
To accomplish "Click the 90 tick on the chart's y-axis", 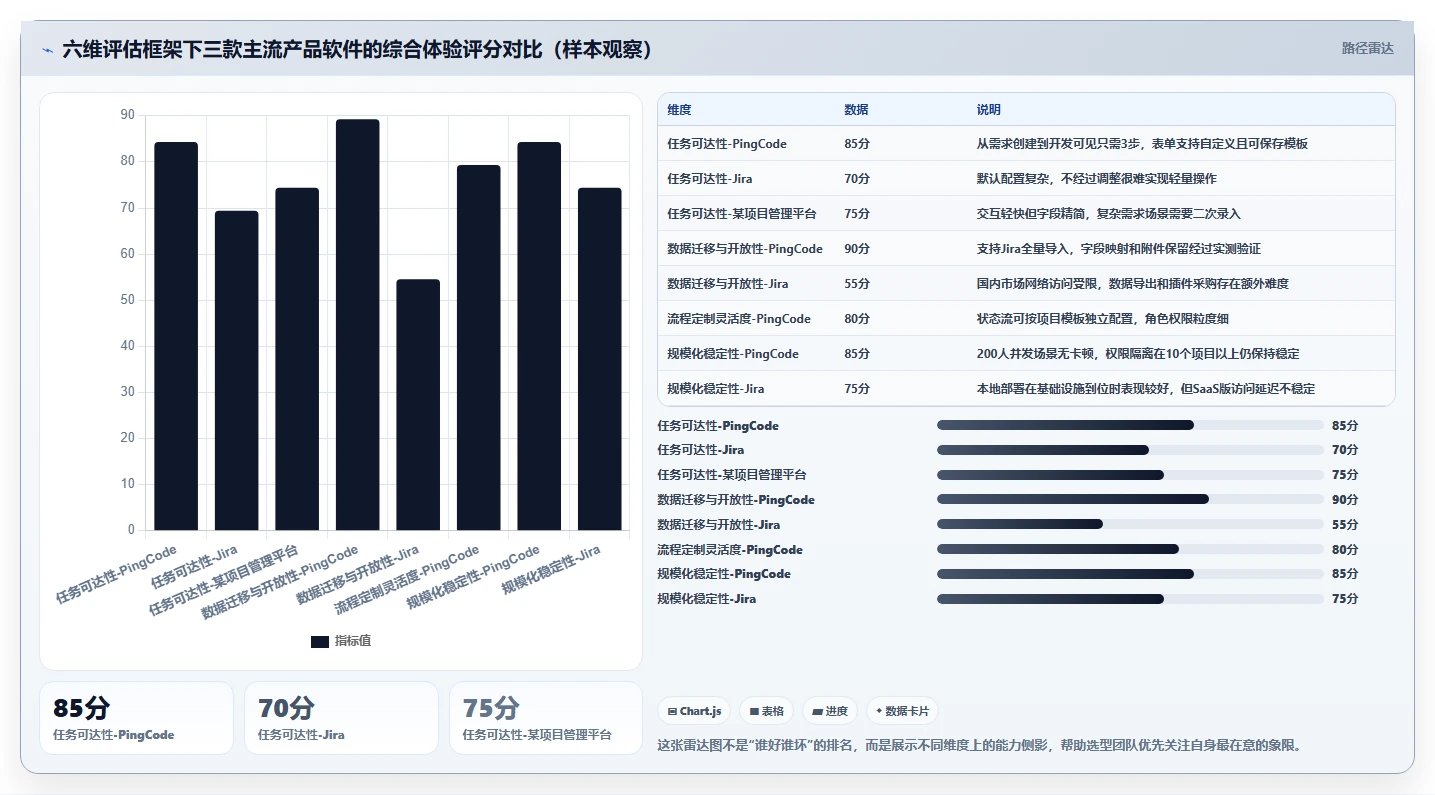I will [x=127, y=115].
